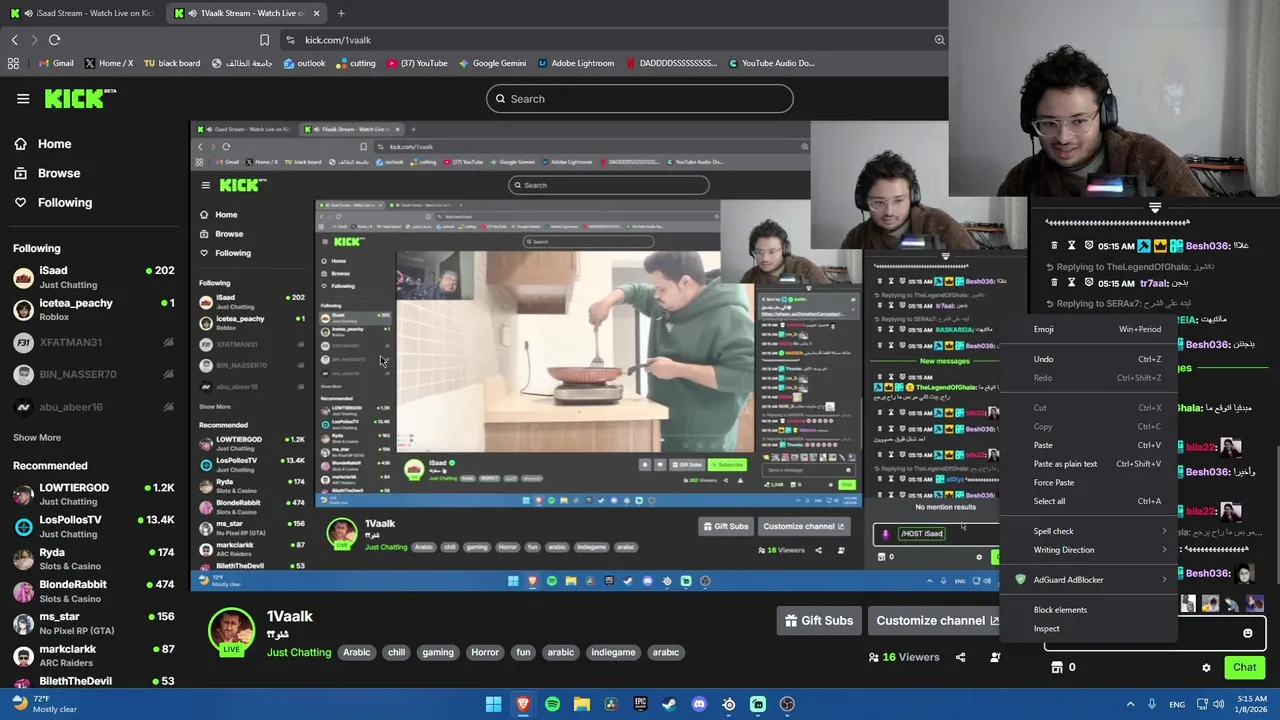Select the gaming tag
This screenshot has height=720, width=1280.
pyautogui.click(x=438, y=652)
